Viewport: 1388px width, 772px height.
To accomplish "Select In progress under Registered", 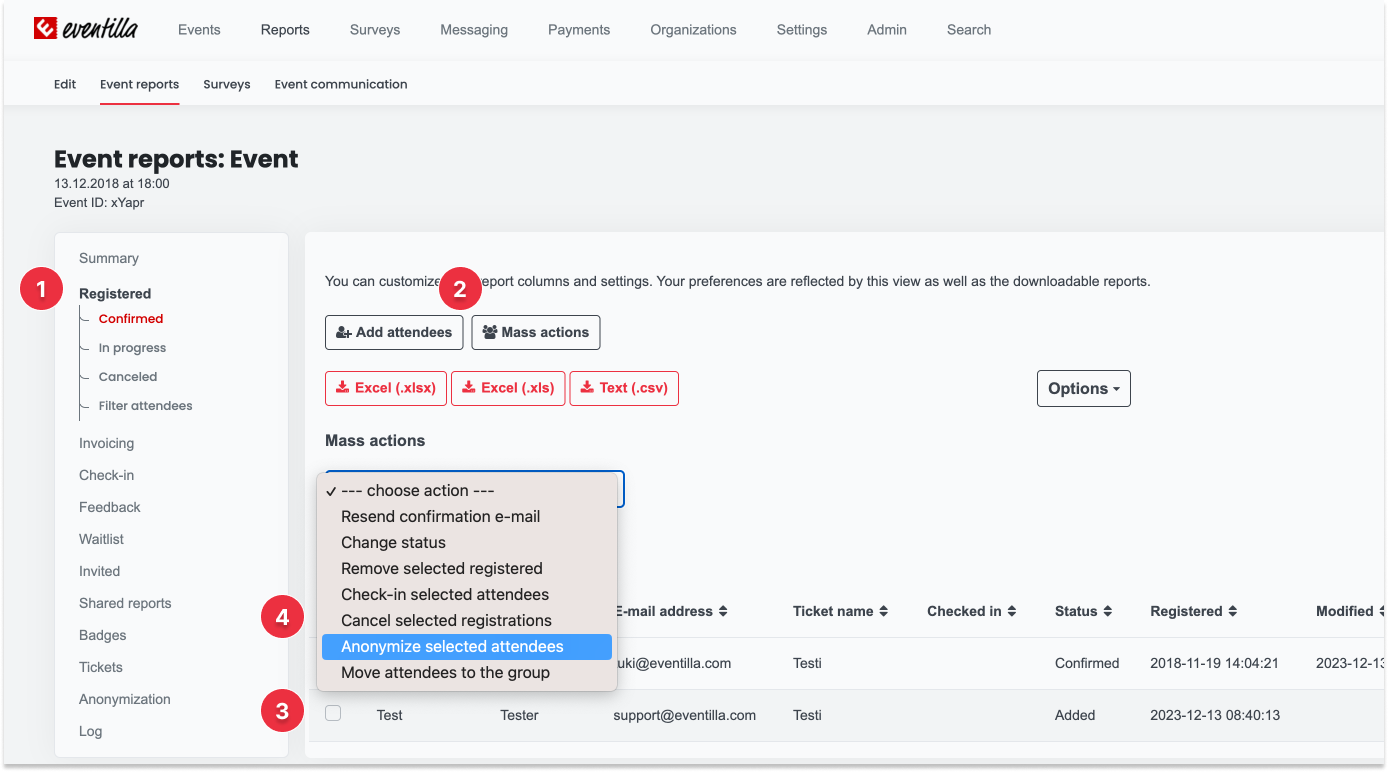I will point(132,348).
